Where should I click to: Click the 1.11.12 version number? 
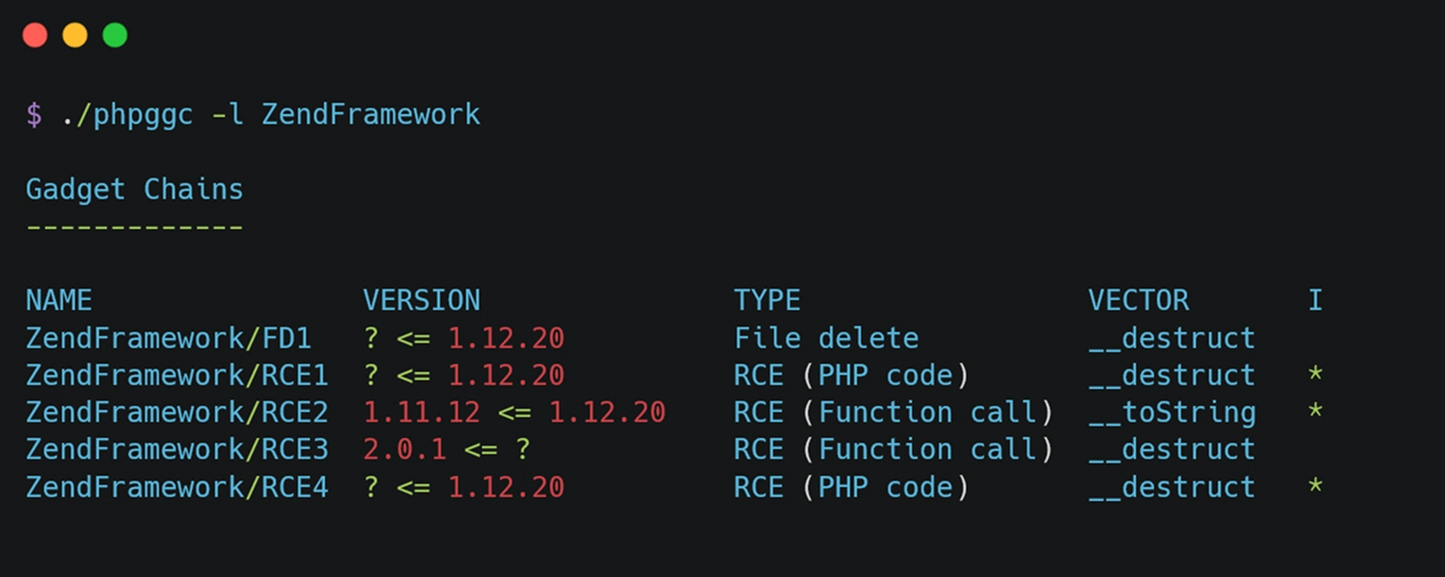point(421,413)
